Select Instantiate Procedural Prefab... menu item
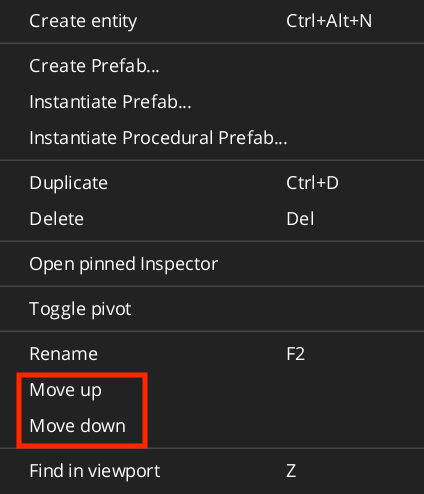Viewport: 424px width, 494px height. (212, 138)
